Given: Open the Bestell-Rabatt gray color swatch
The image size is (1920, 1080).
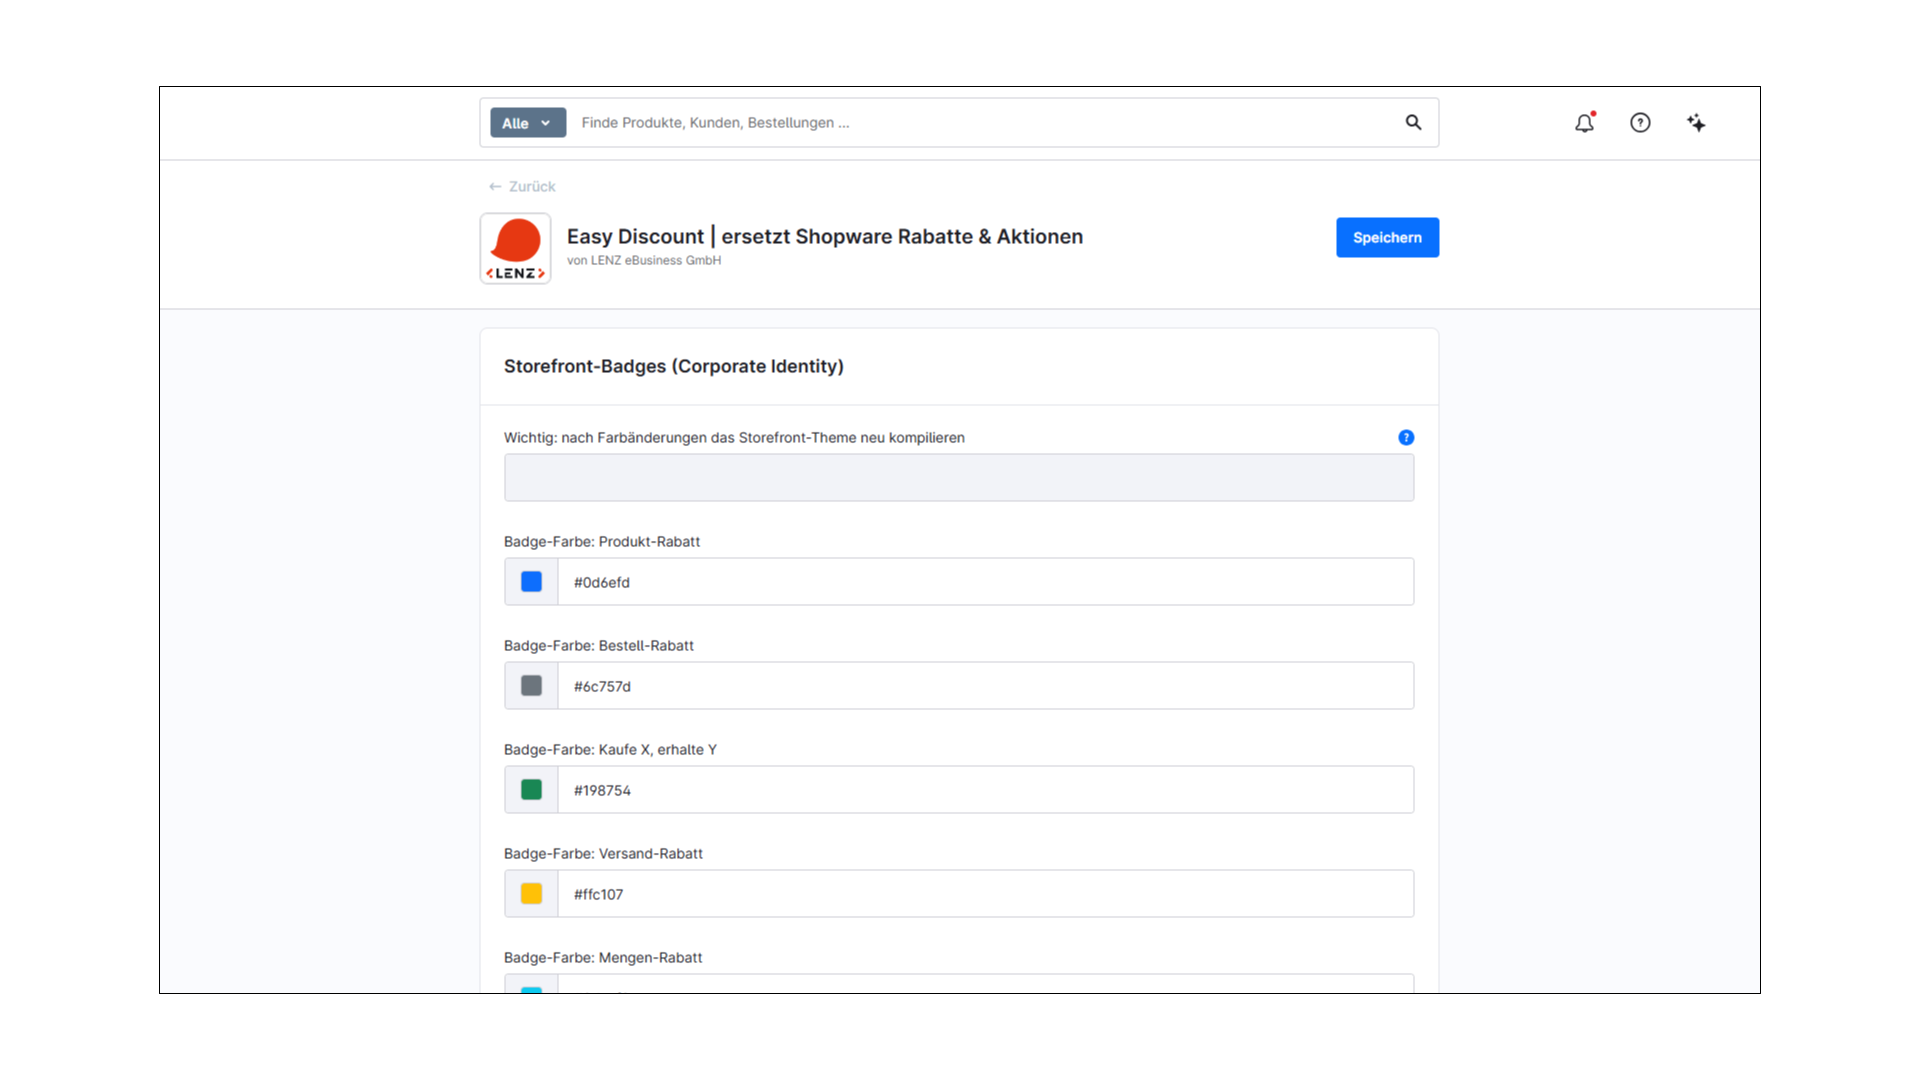Looking at the screenshot, I should pyautogui.click(x=531, y=686).
